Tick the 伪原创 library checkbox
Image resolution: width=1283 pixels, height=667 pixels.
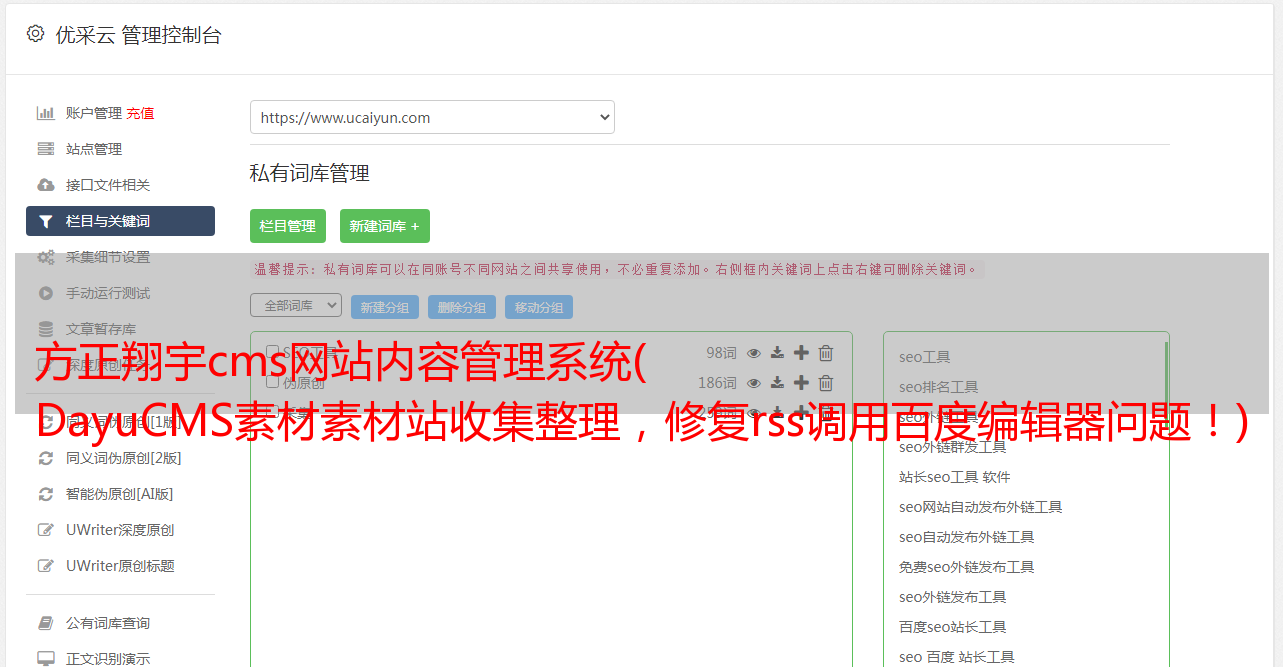click(x=272, y=382)
